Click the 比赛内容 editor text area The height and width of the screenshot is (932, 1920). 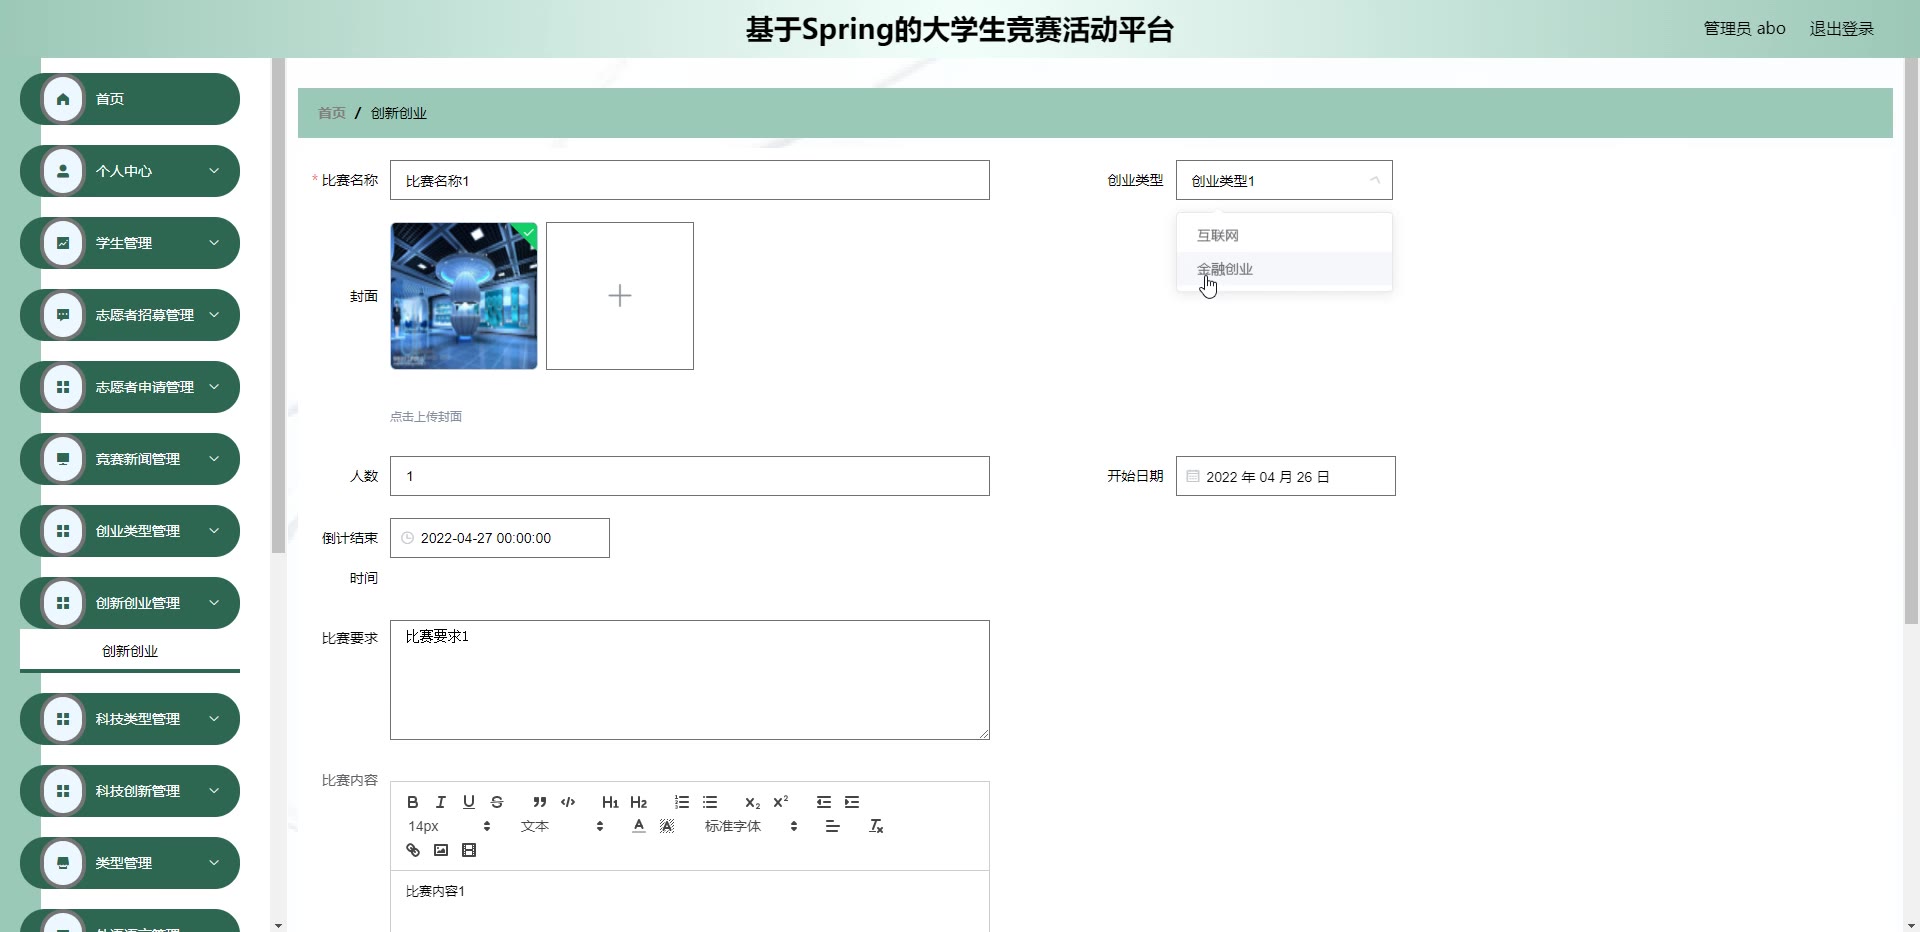point(690,901)
